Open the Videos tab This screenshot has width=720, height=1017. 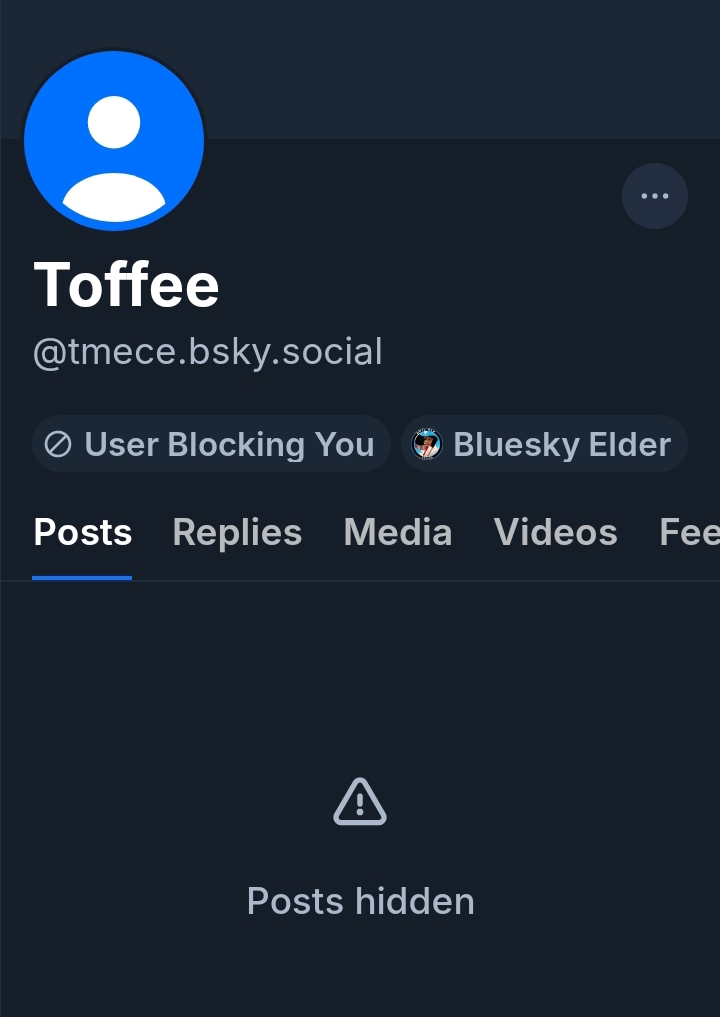tap(555, 533)
